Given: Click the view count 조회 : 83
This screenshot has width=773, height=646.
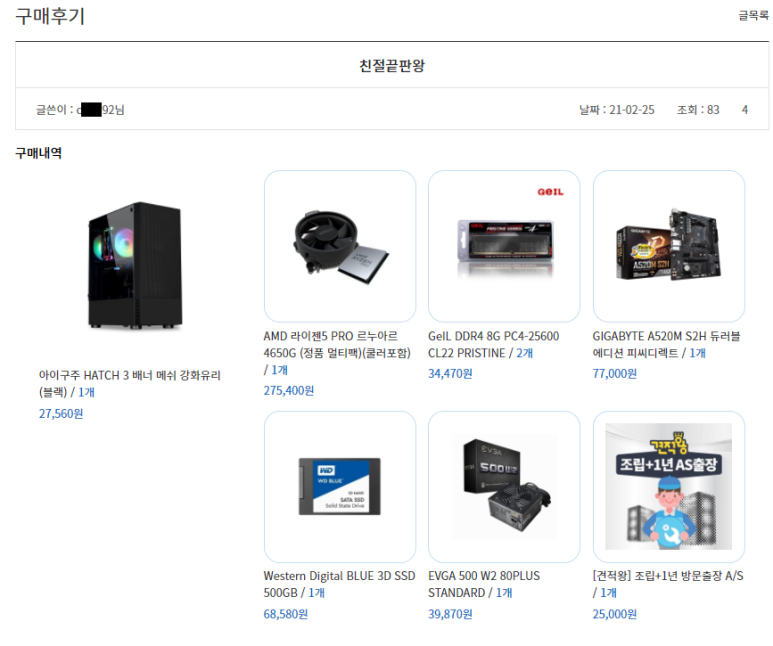Looking at the screenshot, I should click(698, 109).
